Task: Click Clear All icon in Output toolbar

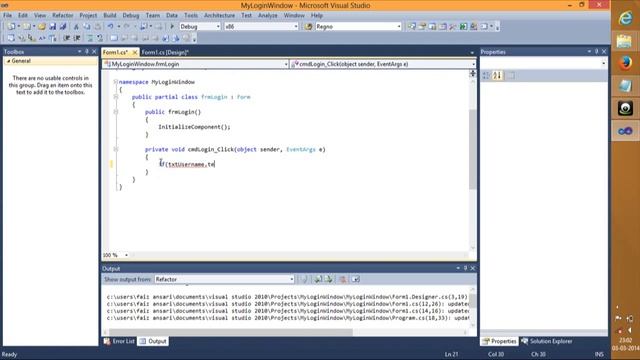Action: coord(343,279)
